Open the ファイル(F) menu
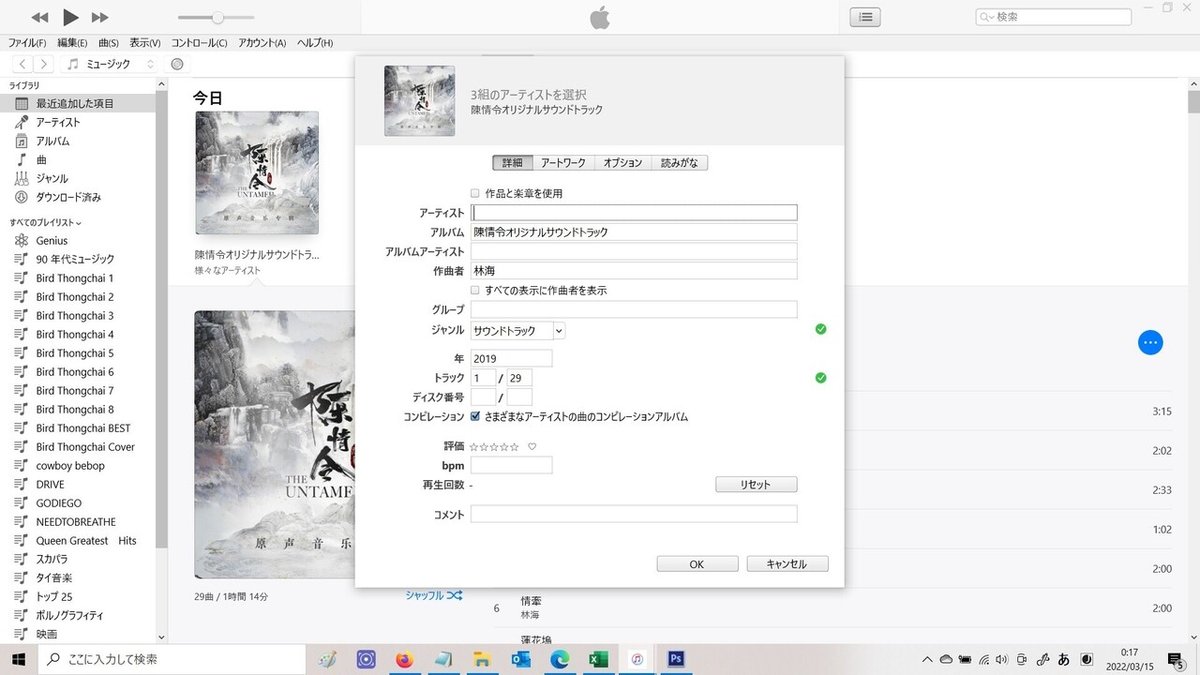 click(x=27, y=43)
